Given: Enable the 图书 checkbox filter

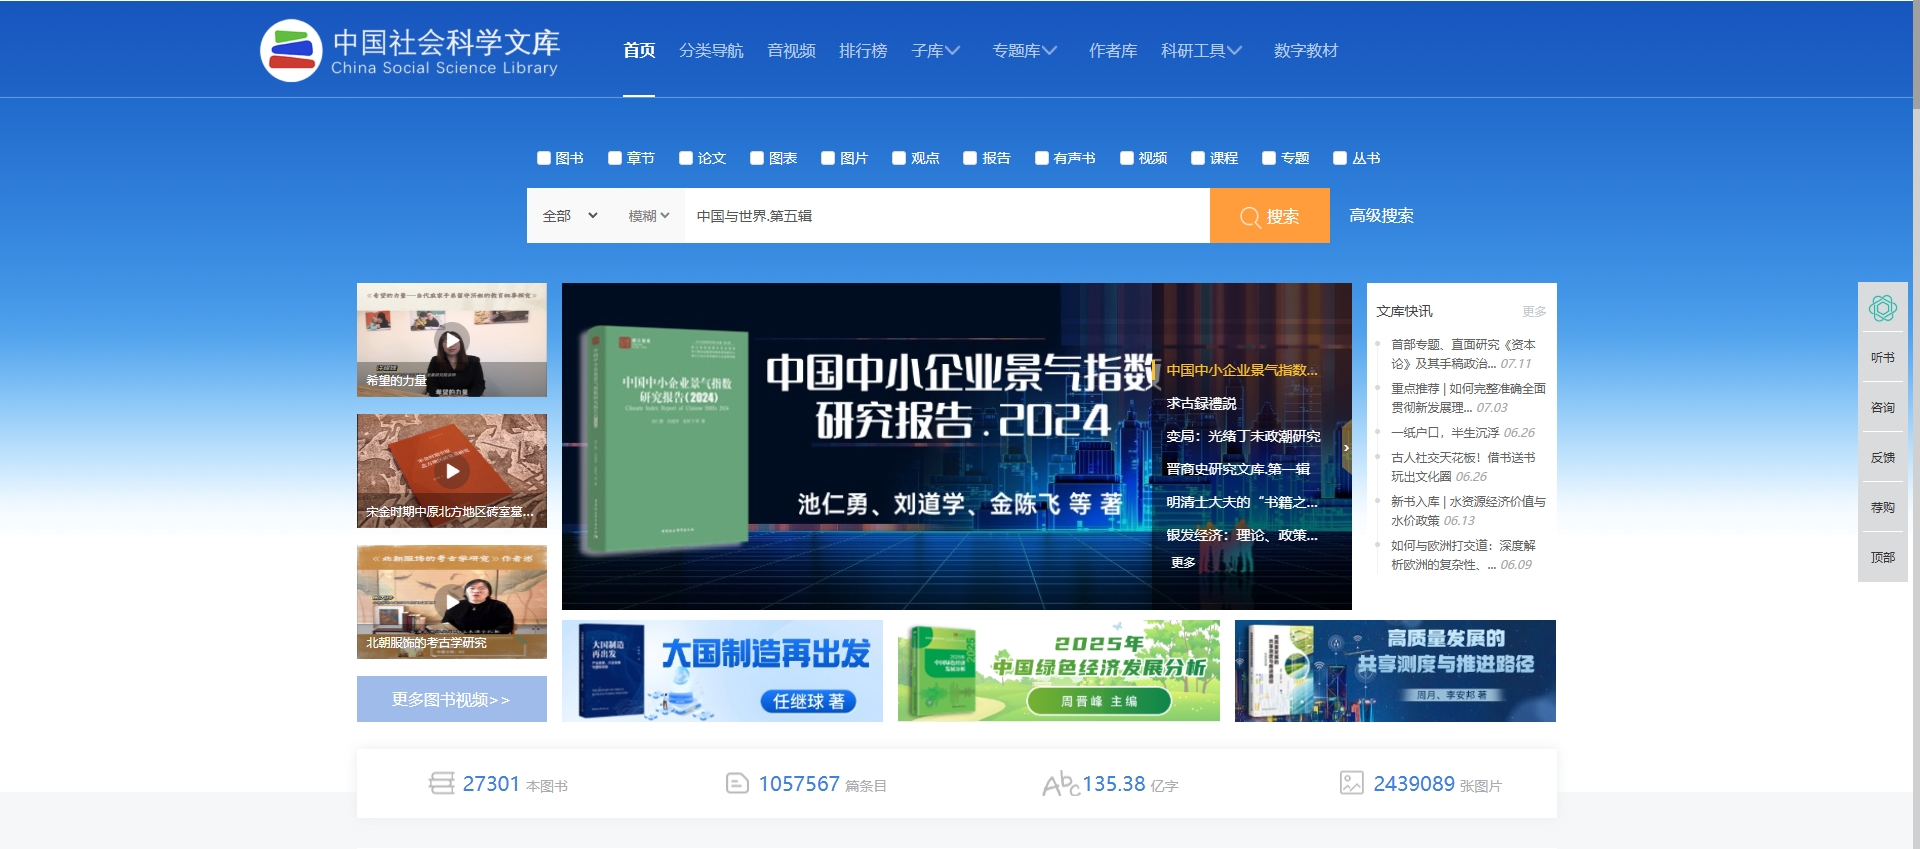Looking at the screenshot, I should (x=544, y=158).
